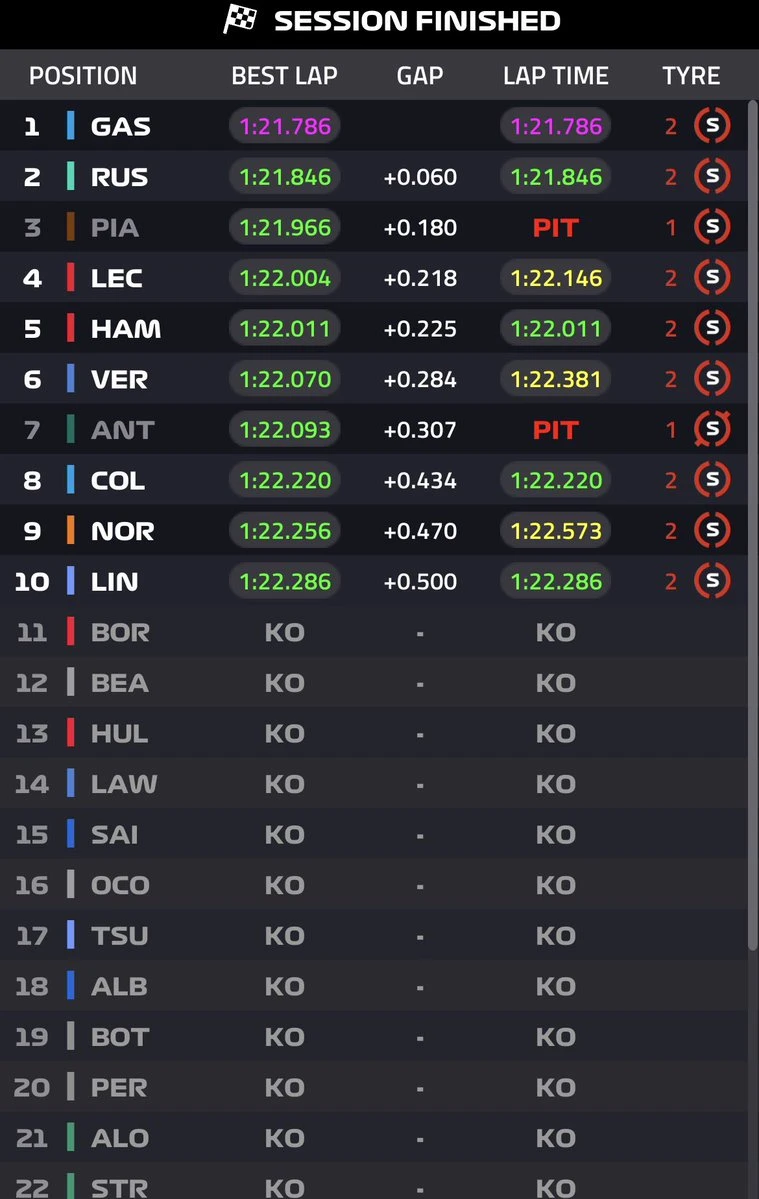
Task: Open the BOR driver row
Action: 374,632
